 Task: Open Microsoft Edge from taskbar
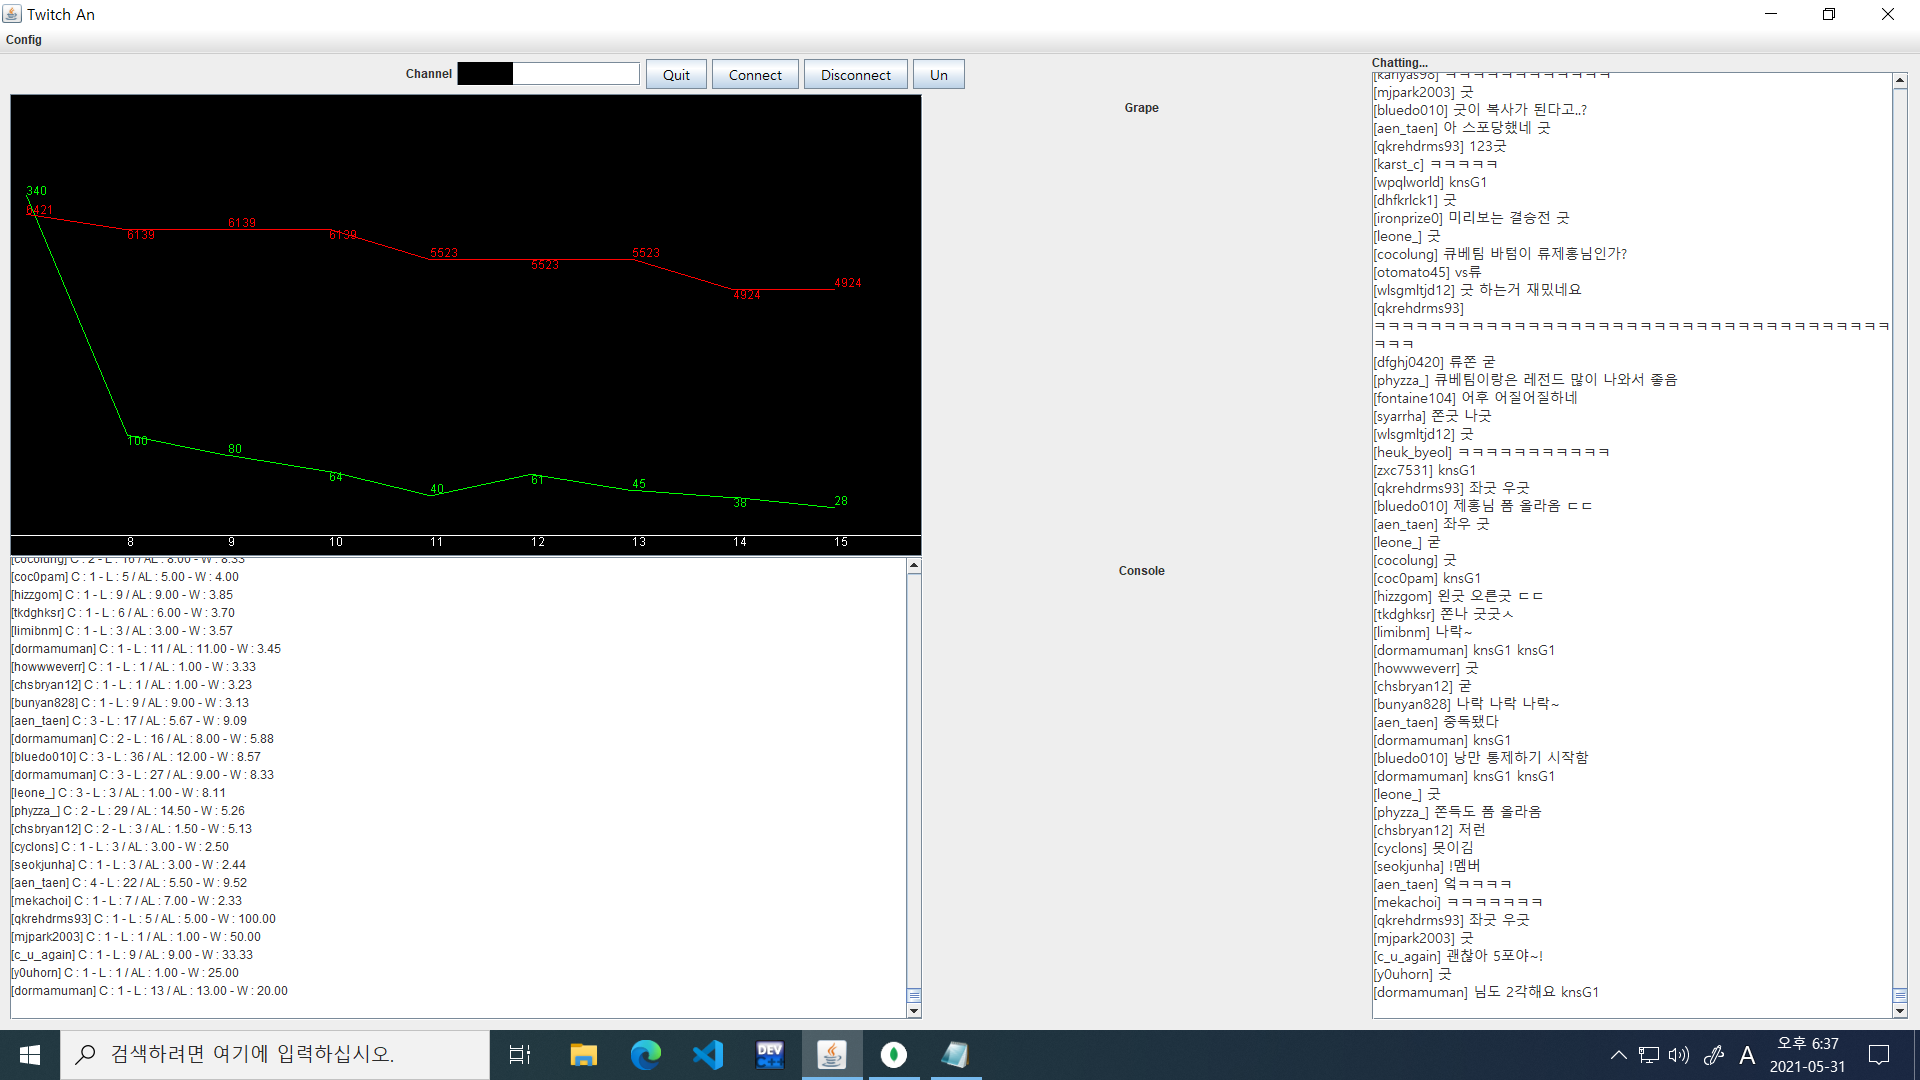645,1055
